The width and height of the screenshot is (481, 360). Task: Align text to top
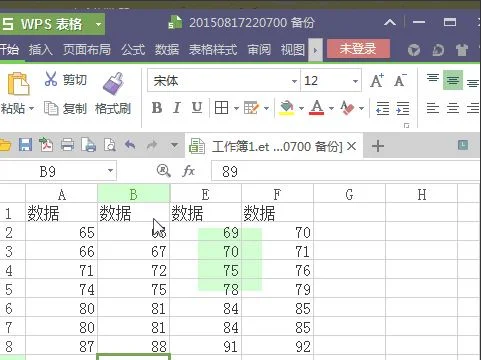pos(433,79)
